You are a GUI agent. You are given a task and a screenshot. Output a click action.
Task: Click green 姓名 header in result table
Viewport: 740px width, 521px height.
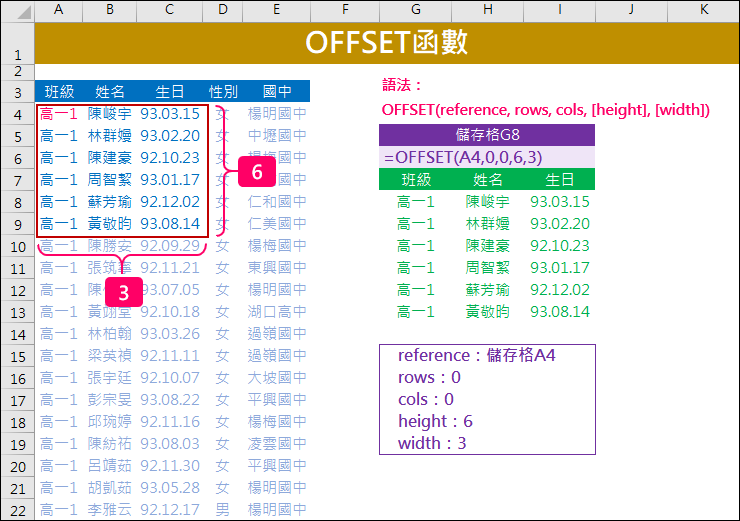point(488,180)
